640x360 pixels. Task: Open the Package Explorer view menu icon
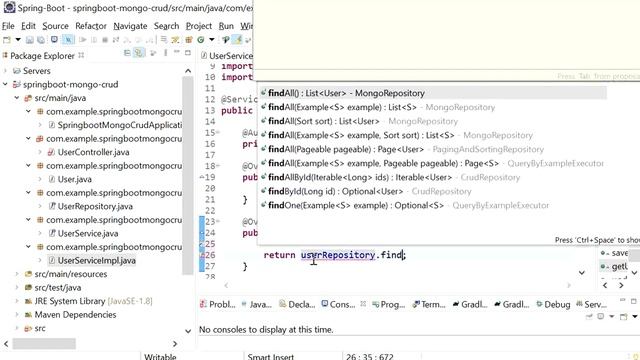pyautogui.click(x=165, y=53)
